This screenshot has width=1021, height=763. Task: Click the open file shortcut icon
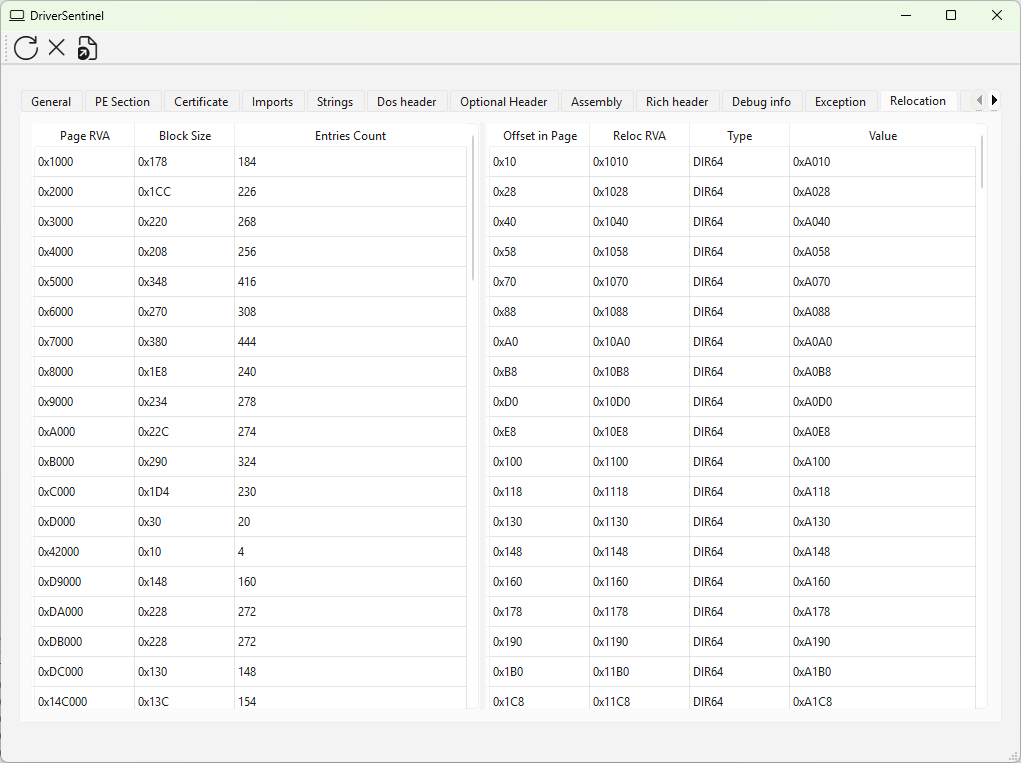(x=88, y=48)
